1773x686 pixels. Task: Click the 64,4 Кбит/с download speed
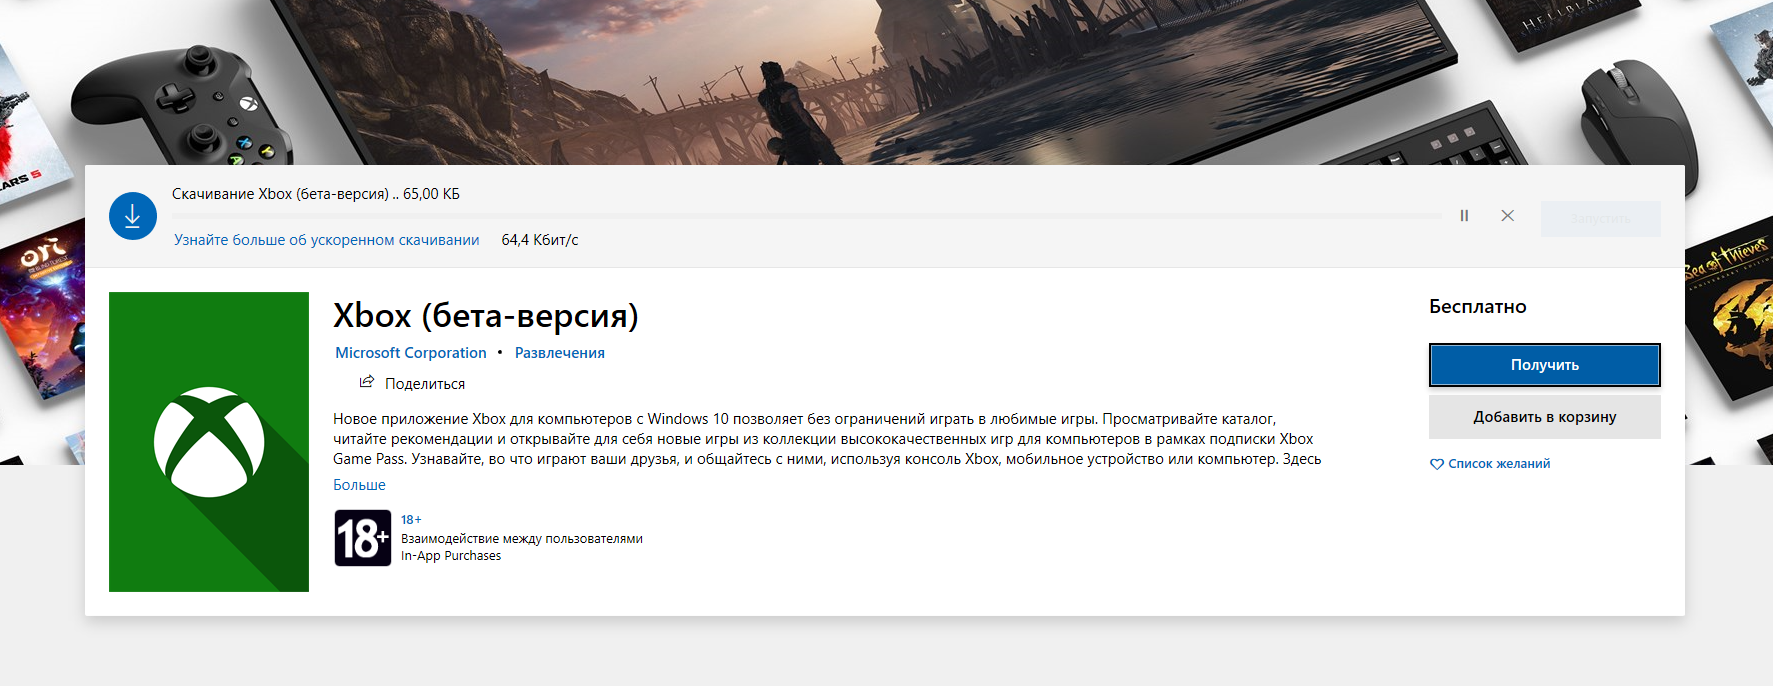[x=540, y=240]
